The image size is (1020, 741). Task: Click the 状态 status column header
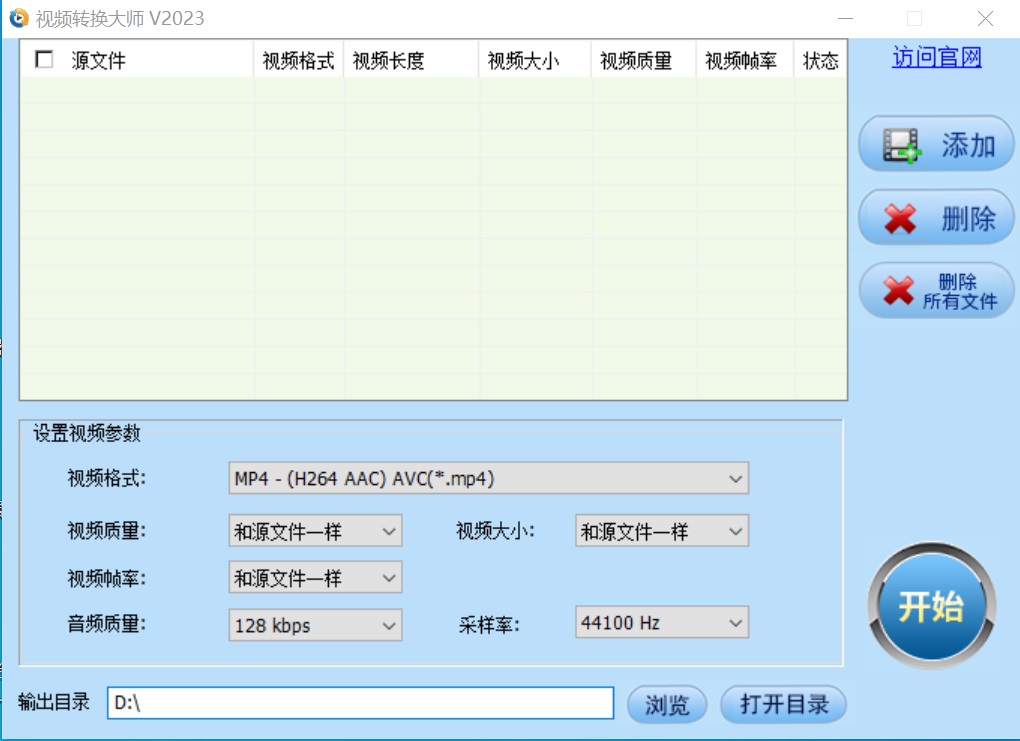(818, 59)
